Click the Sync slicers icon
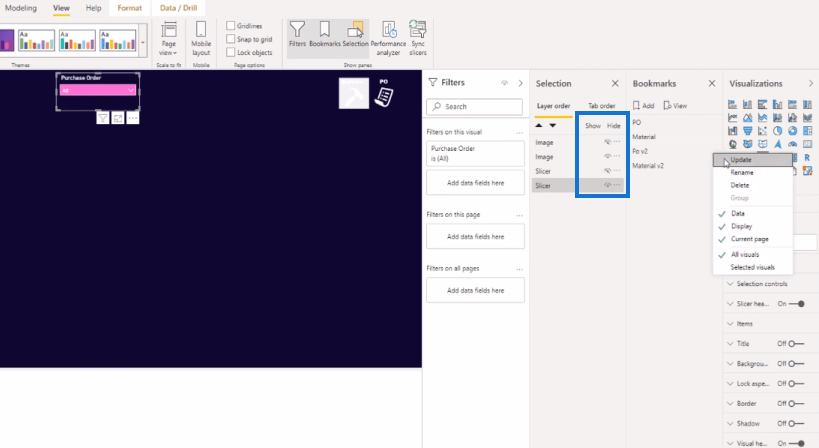This screenshot has width=819, height=448. [419, 36]
